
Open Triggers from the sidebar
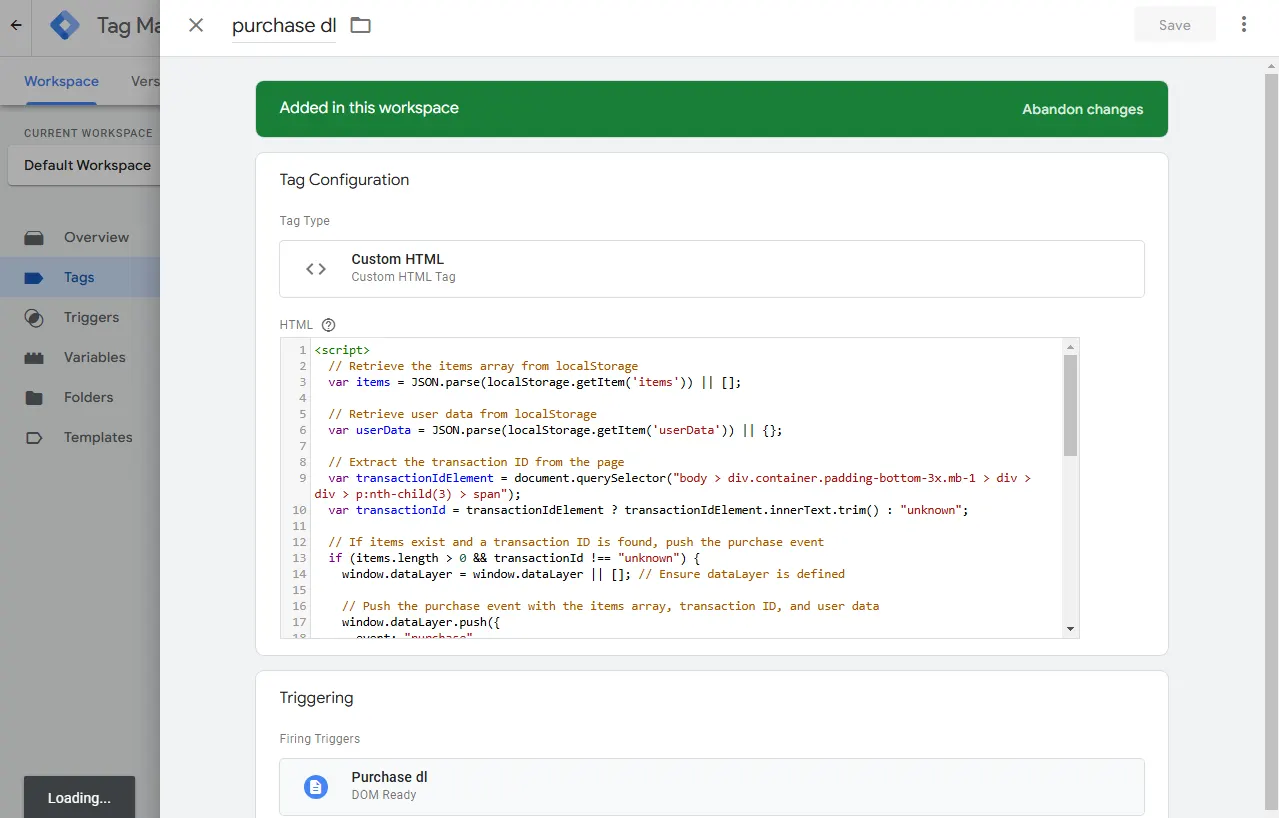[x=91, y=317]
